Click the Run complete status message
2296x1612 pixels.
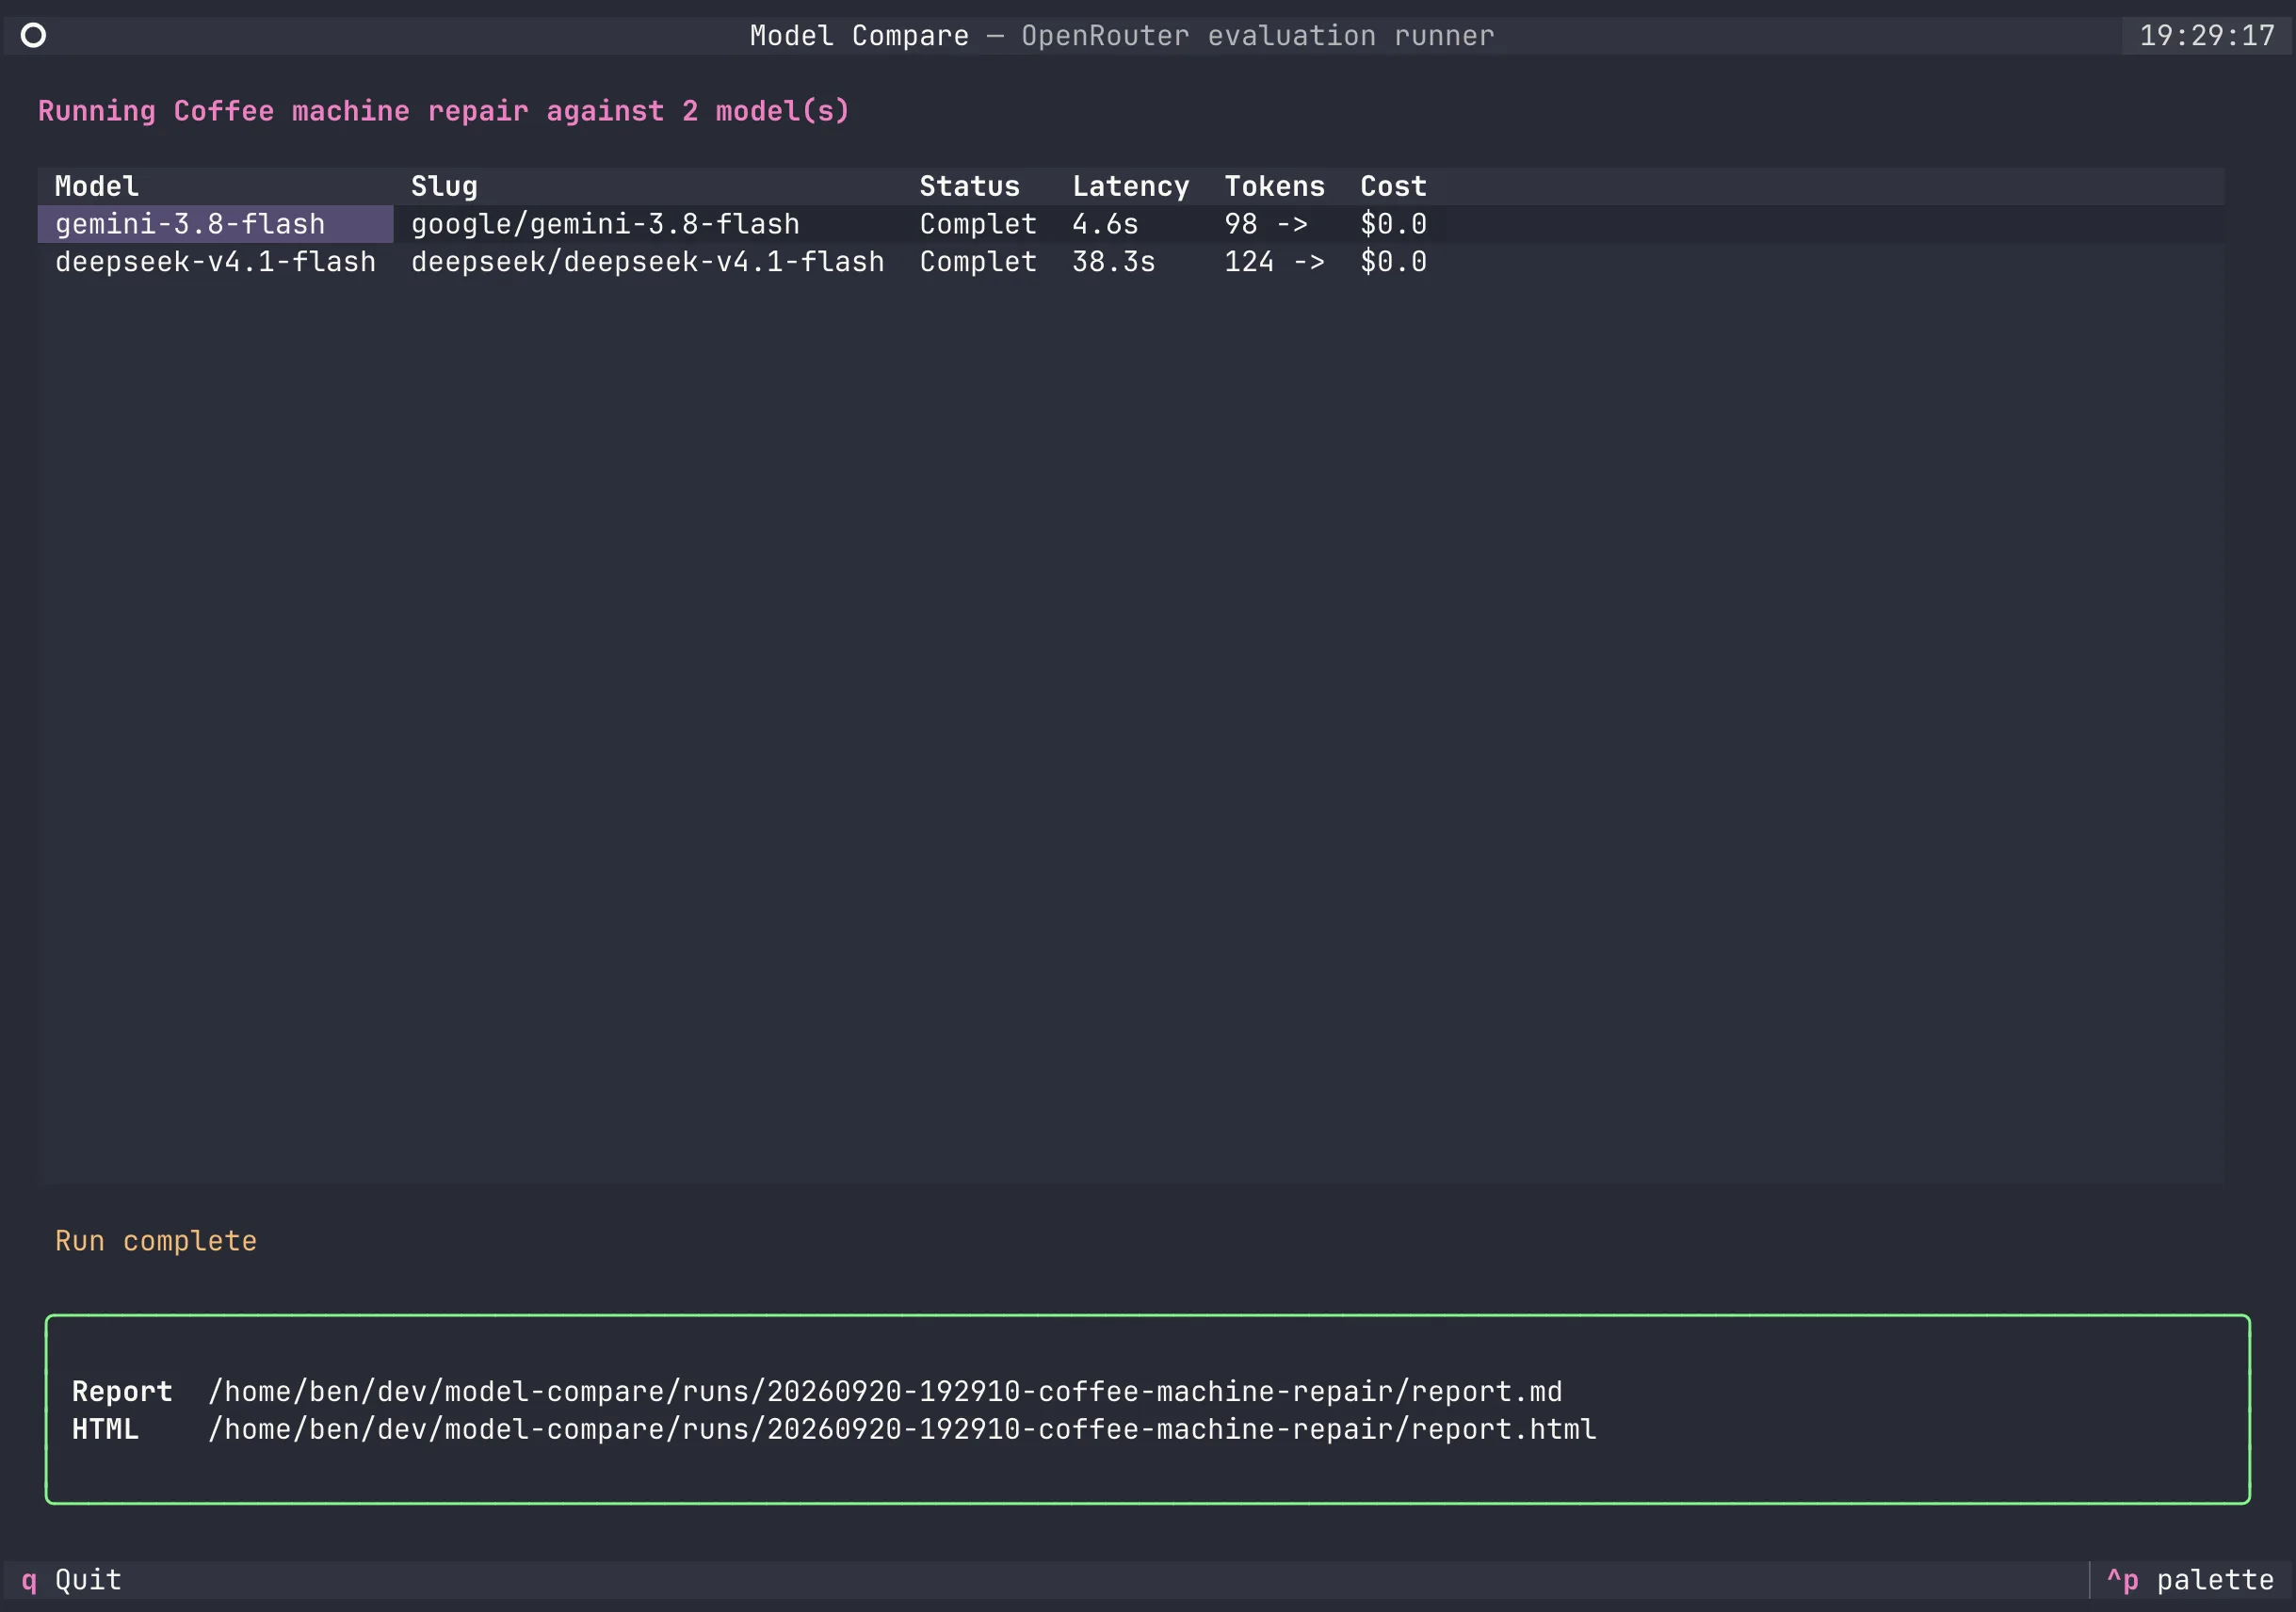coord(156,1241)
